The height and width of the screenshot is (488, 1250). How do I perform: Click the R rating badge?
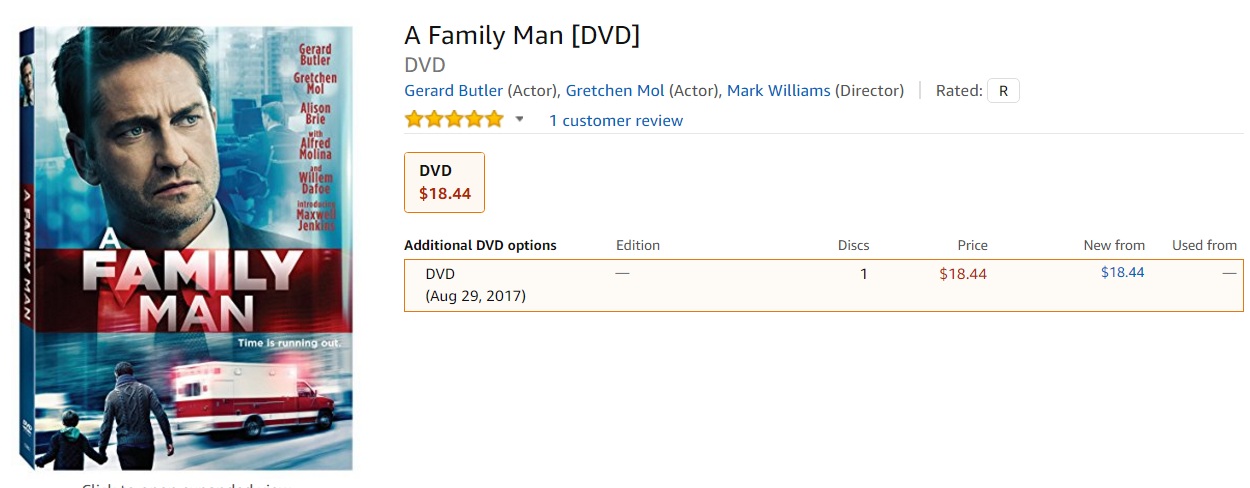(1003, 91)
